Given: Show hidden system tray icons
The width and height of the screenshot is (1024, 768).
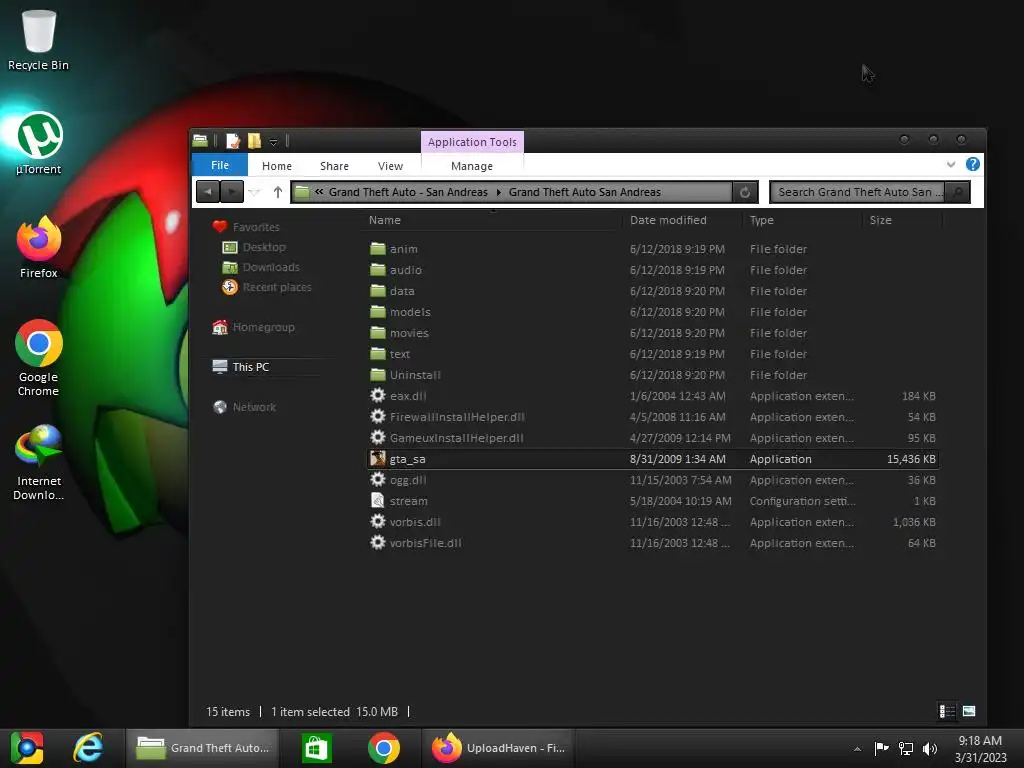Looking at the screenshot, I should coord(857,749).
